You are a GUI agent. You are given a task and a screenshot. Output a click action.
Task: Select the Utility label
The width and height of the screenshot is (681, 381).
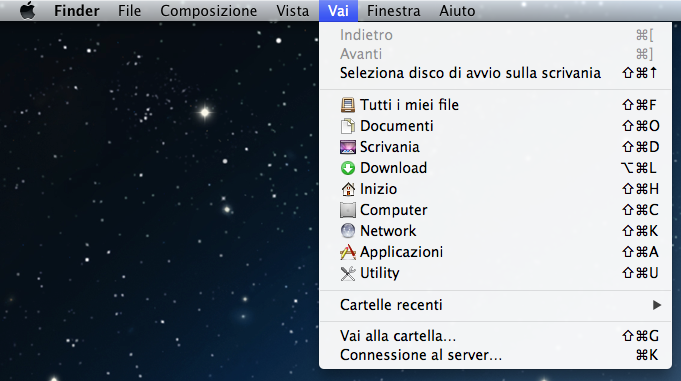point(380,273)
